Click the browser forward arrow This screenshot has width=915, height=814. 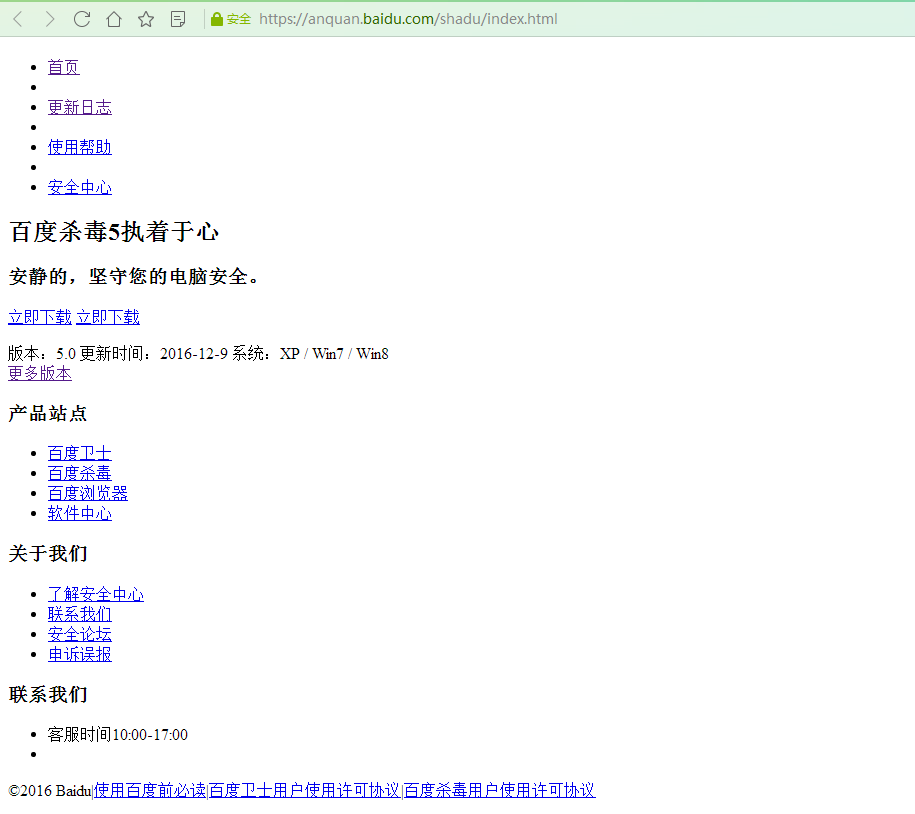tap(50, 19)
